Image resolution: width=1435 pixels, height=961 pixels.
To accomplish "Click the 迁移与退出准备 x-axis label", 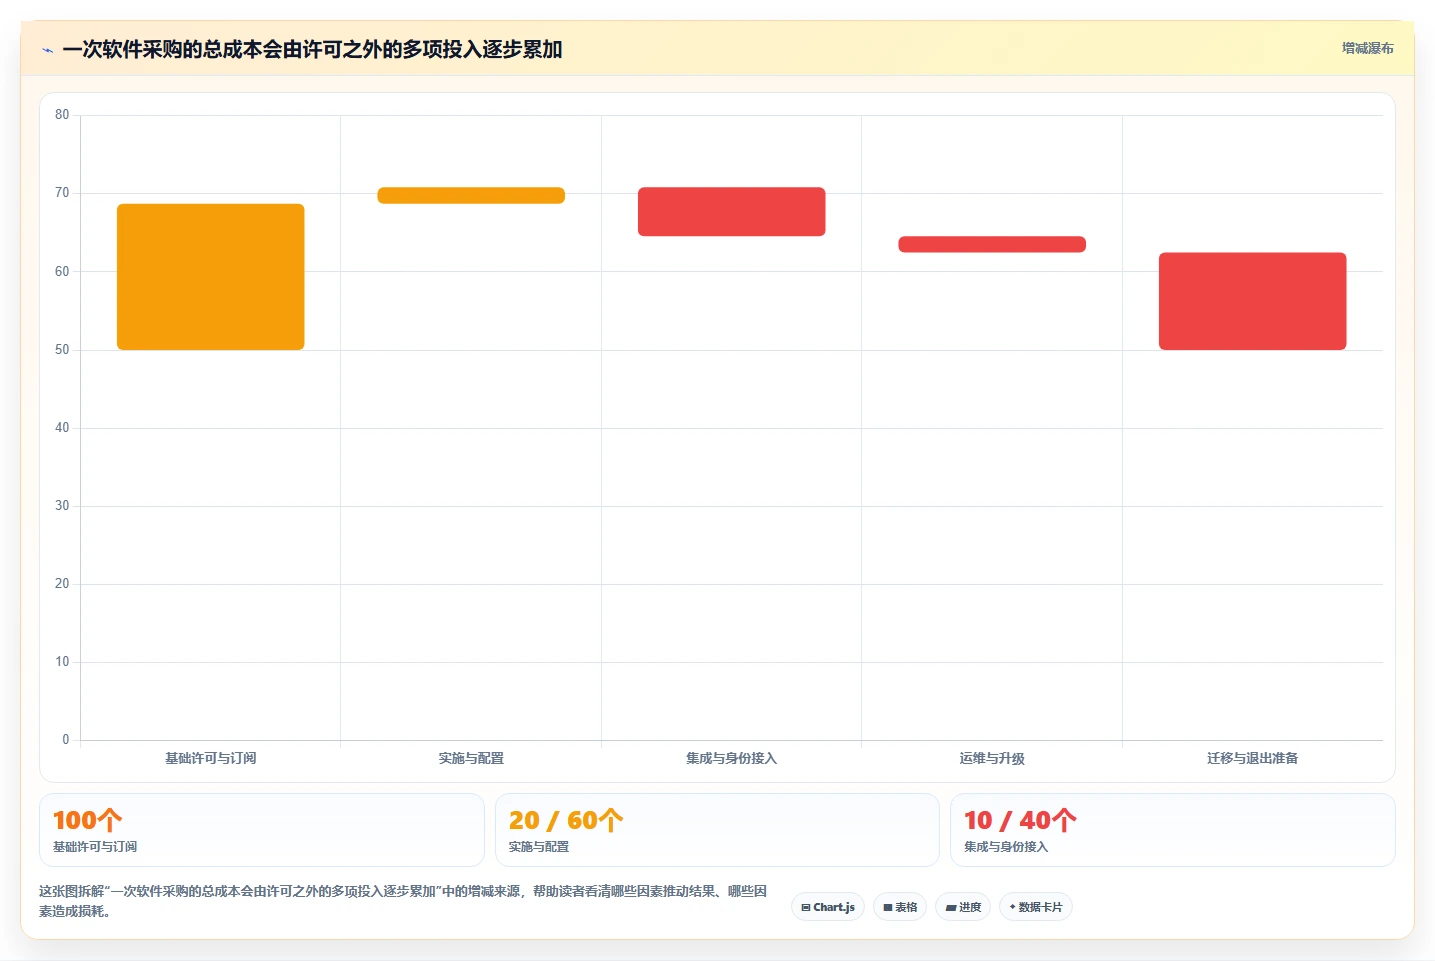I will 1253,758.
